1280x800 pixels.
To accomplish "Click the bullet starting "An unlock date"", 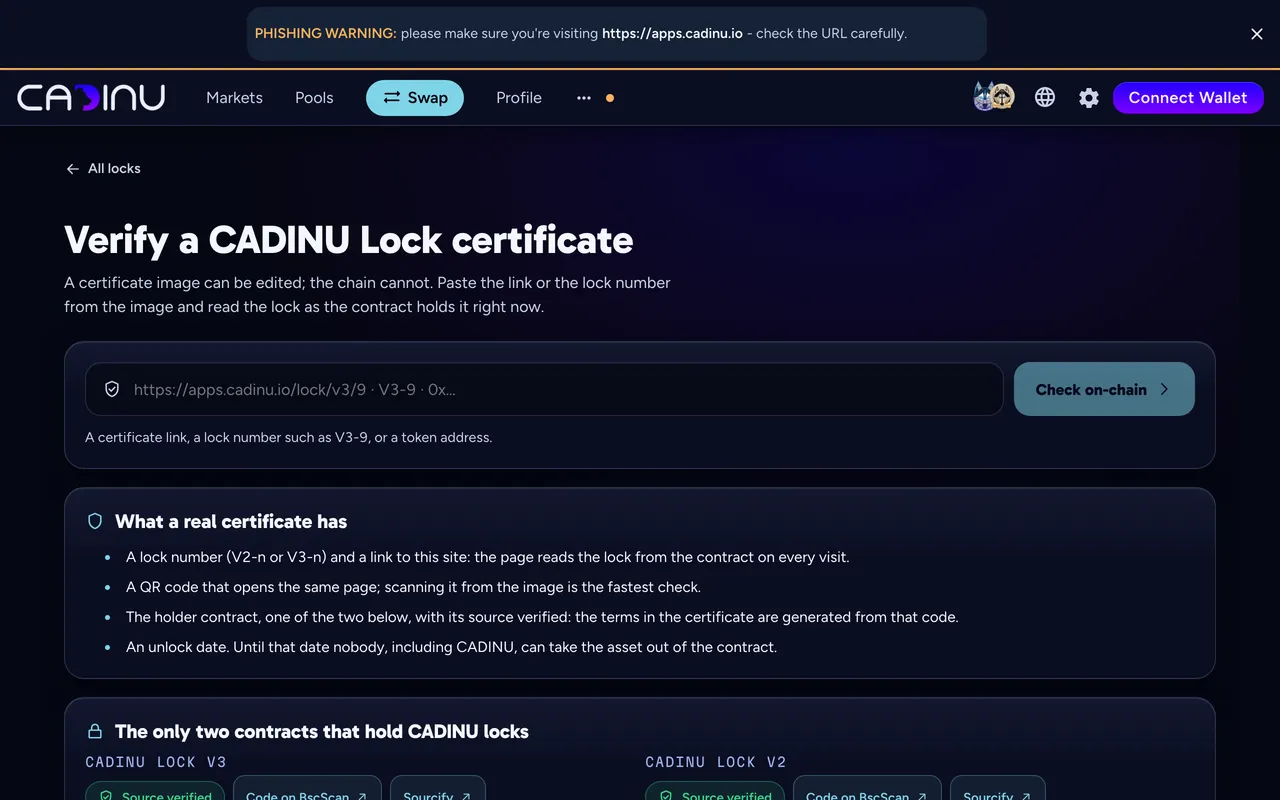I will (x=451, y=647).
